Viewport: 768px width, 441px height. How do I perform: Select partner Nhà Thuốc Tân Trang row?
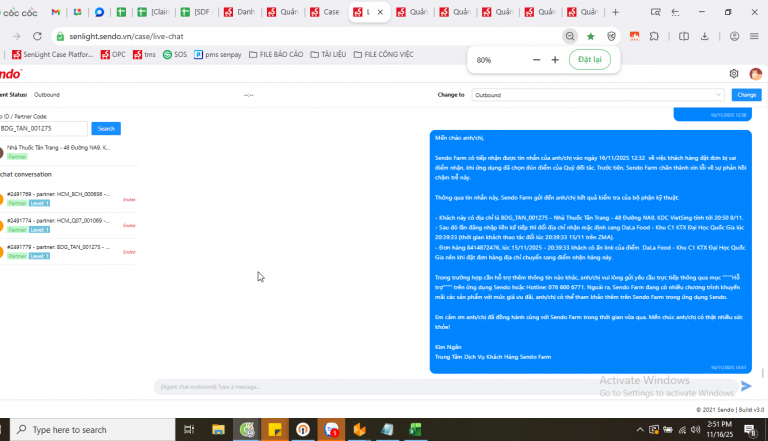[x=69, y=152]
